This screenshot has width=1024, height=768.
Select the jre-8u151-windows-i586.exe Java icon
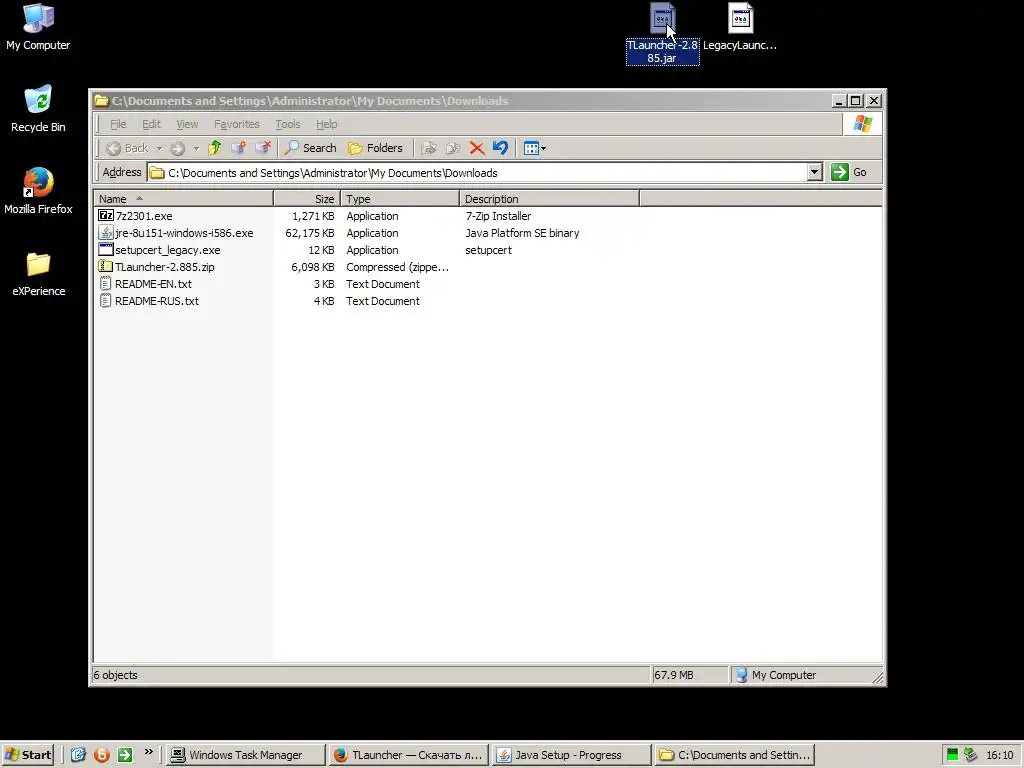[x=105, y=232]
